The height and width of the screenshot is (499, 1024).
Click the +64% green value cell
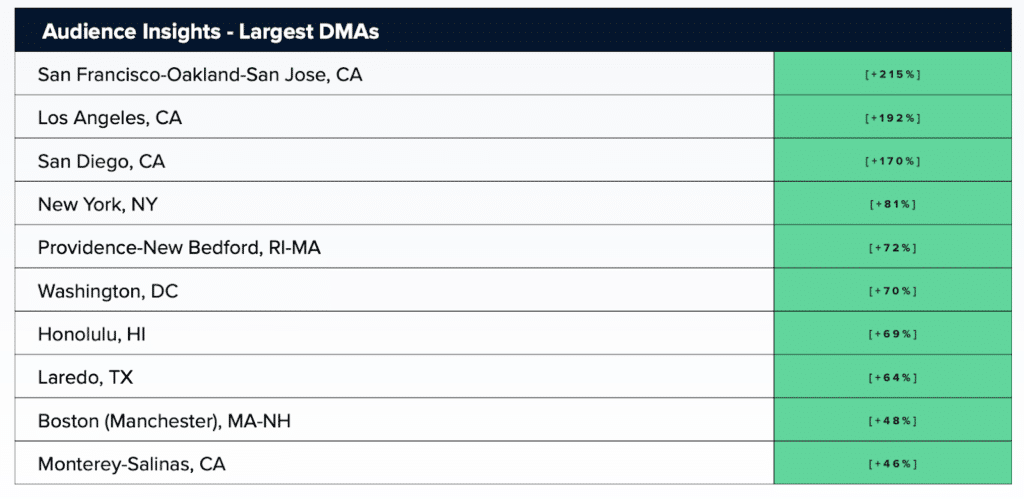tap(892, 377)
